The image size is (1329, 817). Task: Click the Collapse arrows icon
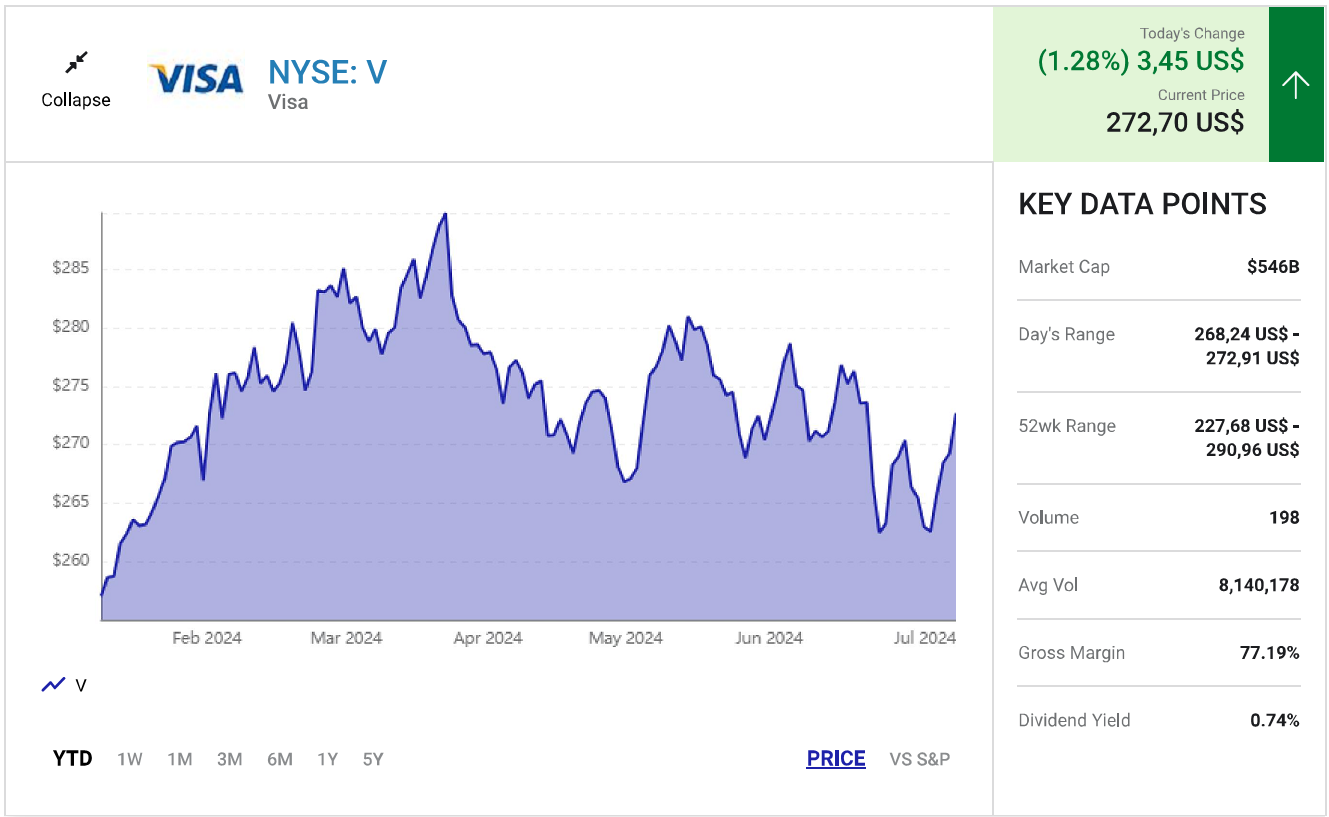point(76,63)
